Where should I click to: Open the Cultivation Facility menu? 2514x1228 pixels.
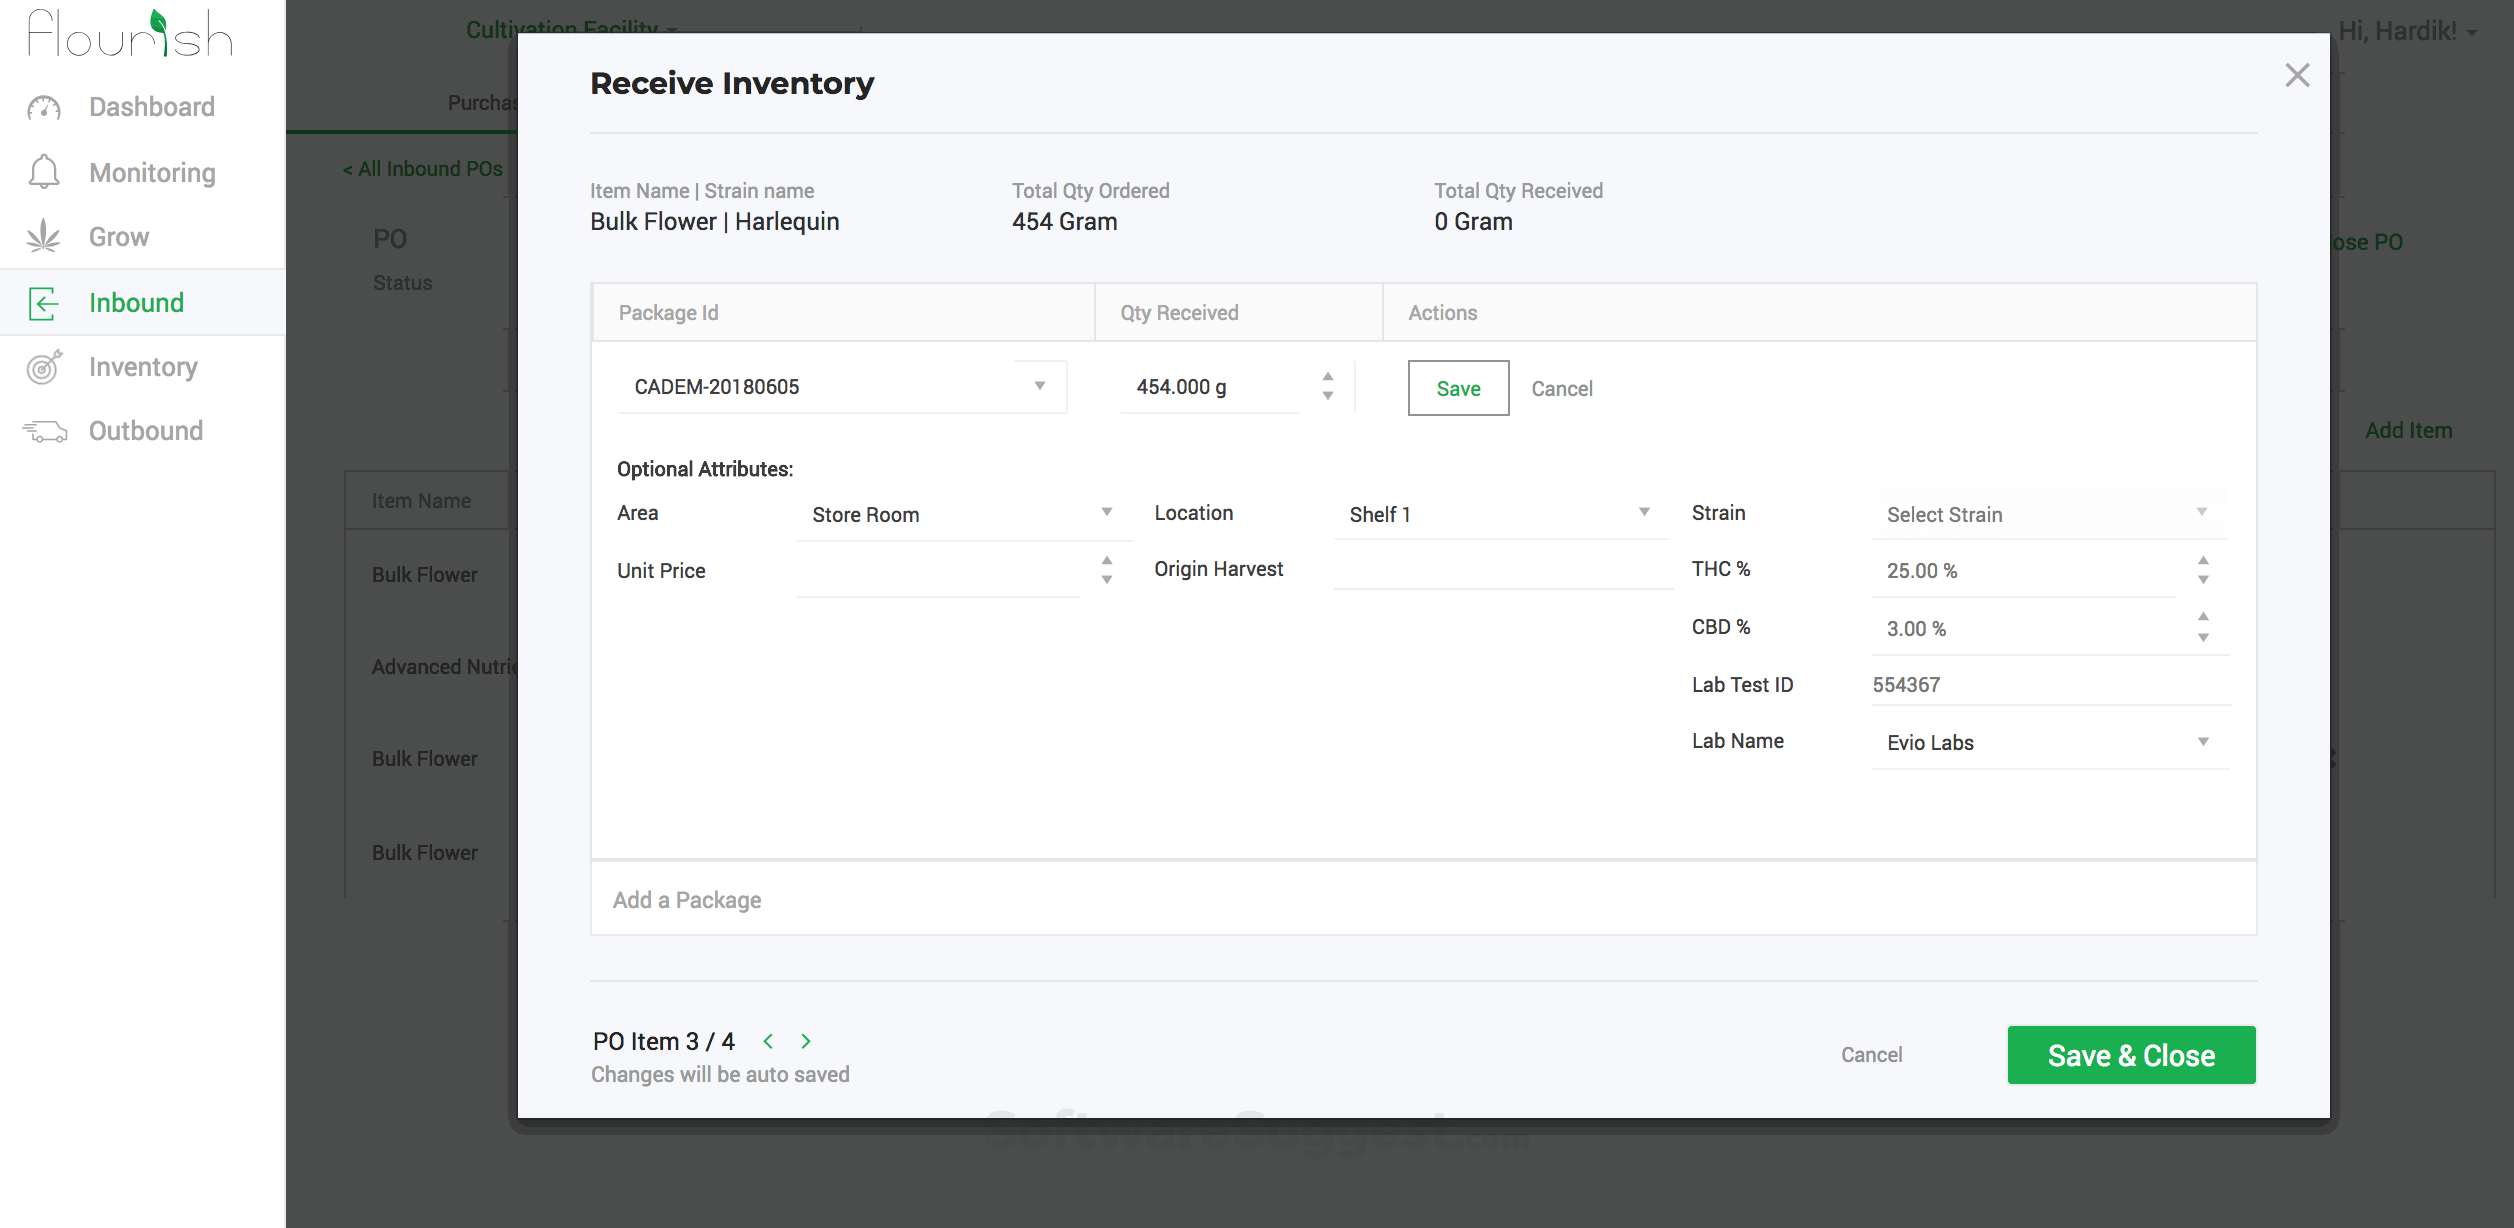click(569, 29)
